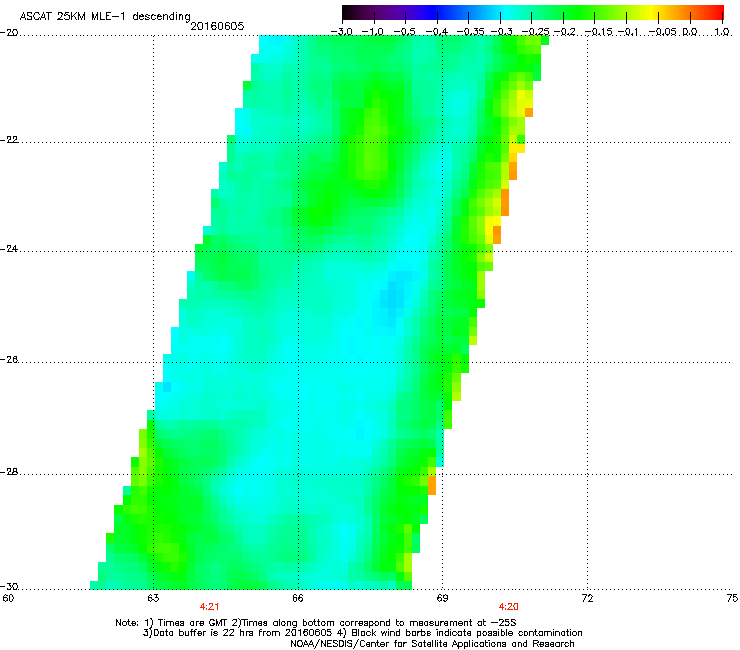The image size is (740, 650).
Task: Click the longitude label 69
Action: (442, 598)
